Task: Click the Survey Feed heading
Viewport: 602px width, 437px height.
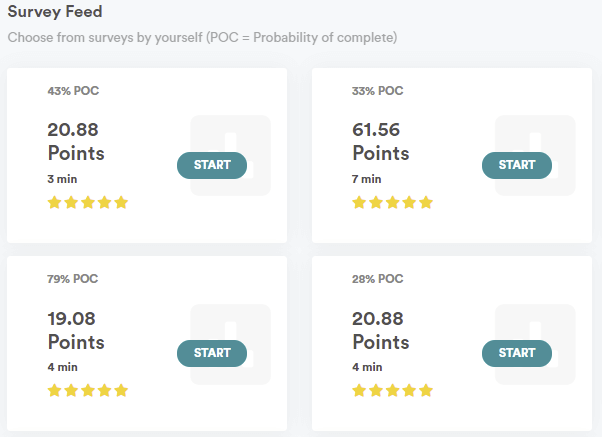Action: tap(55, 12)
